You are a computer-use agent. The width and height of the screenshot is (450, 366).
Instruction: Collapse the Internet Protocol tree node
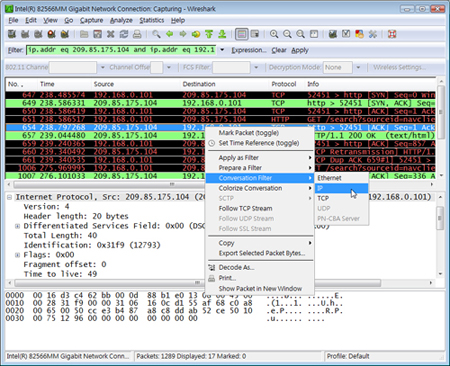pyautogui.click(x=10, y=197)
